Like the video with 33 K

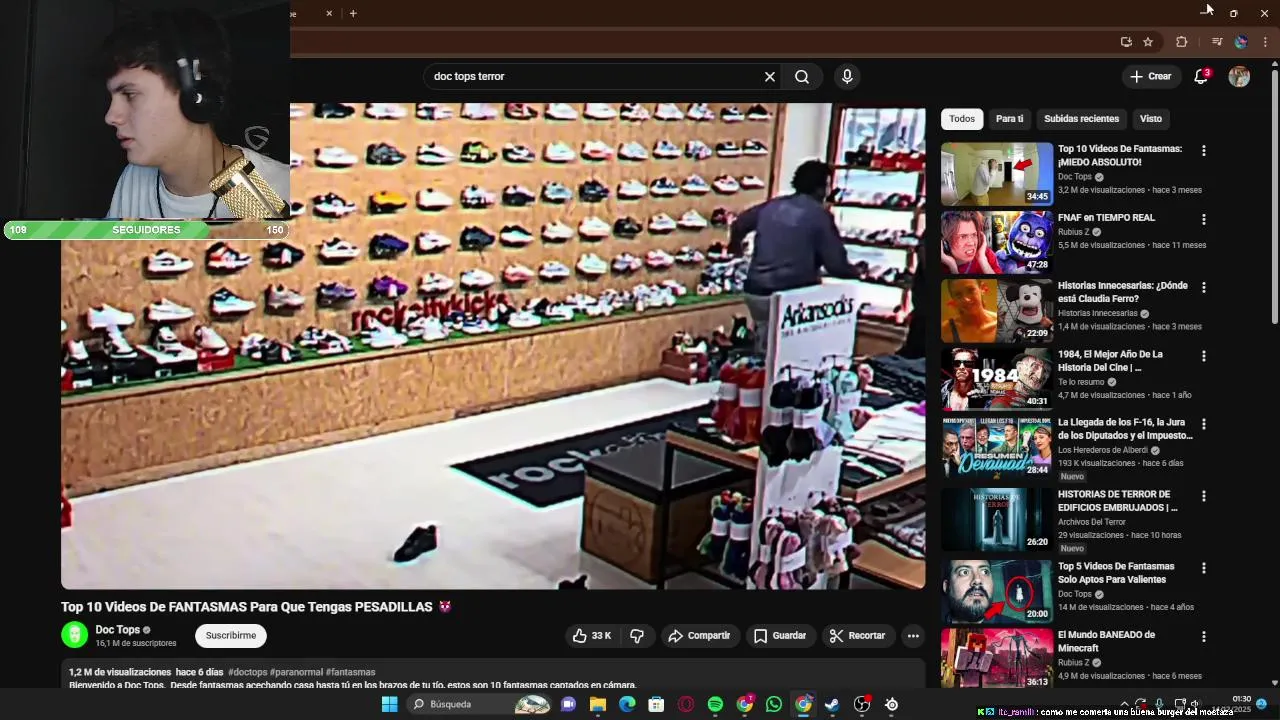click(591, 636)
